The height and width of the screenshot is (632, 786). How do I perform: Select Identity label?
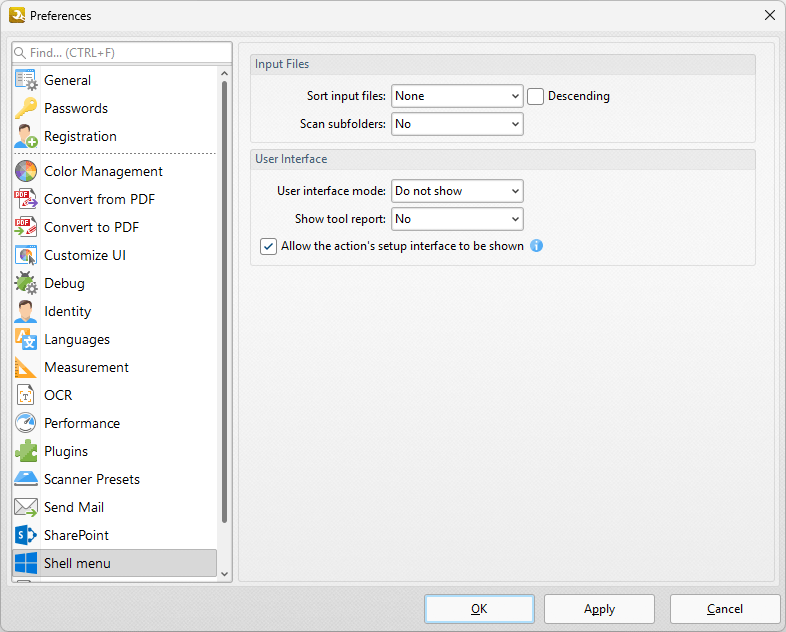pos(68,312)
